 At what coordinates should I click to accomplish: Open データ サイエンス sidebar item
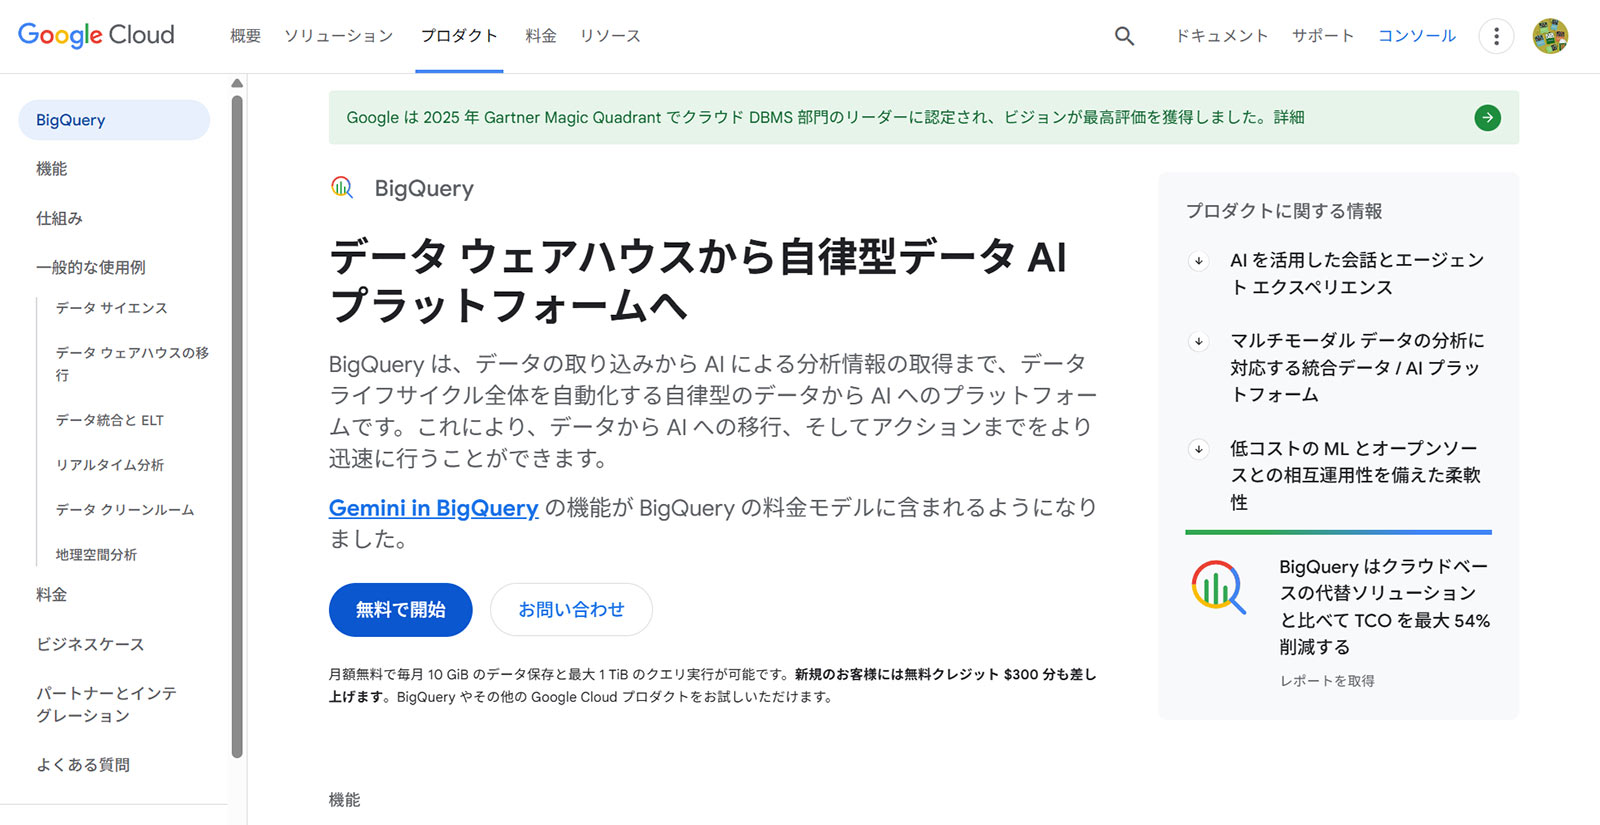point(111,308)
